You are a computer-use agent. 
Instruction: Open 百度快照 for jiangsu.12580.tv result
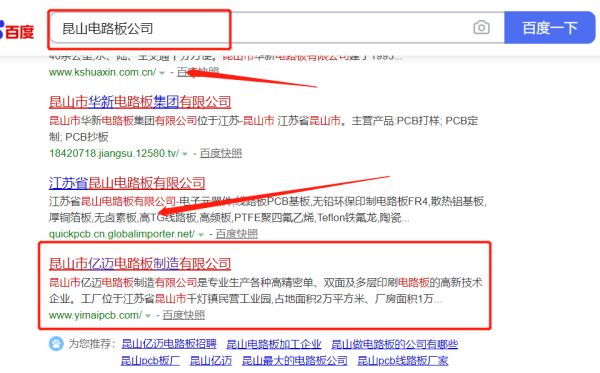point(221,153)
